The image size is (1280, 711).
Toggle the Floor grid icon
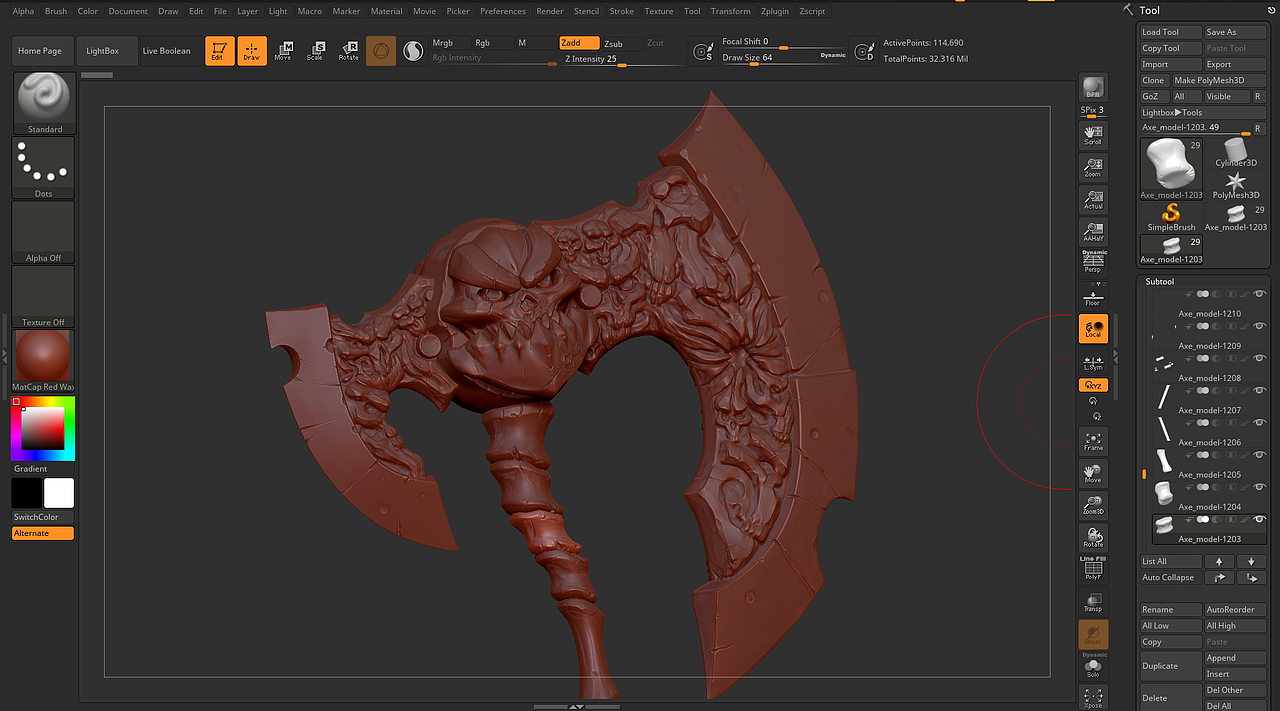tap(1093, 297)
